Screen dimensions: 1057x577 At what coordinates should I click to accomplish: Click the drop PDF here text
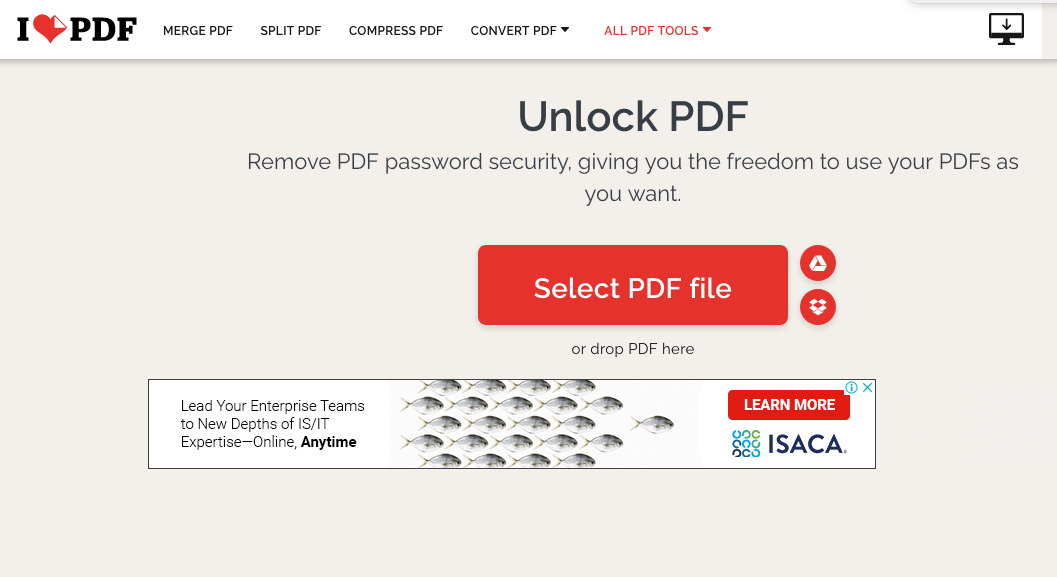[632, 349]
